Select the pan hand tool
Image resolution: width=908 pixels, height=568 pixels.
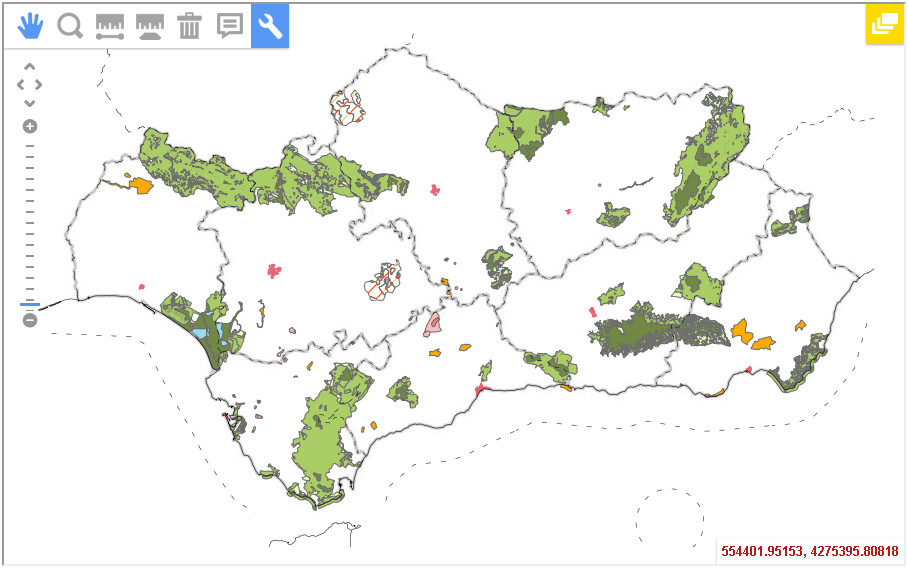(30, 26)
